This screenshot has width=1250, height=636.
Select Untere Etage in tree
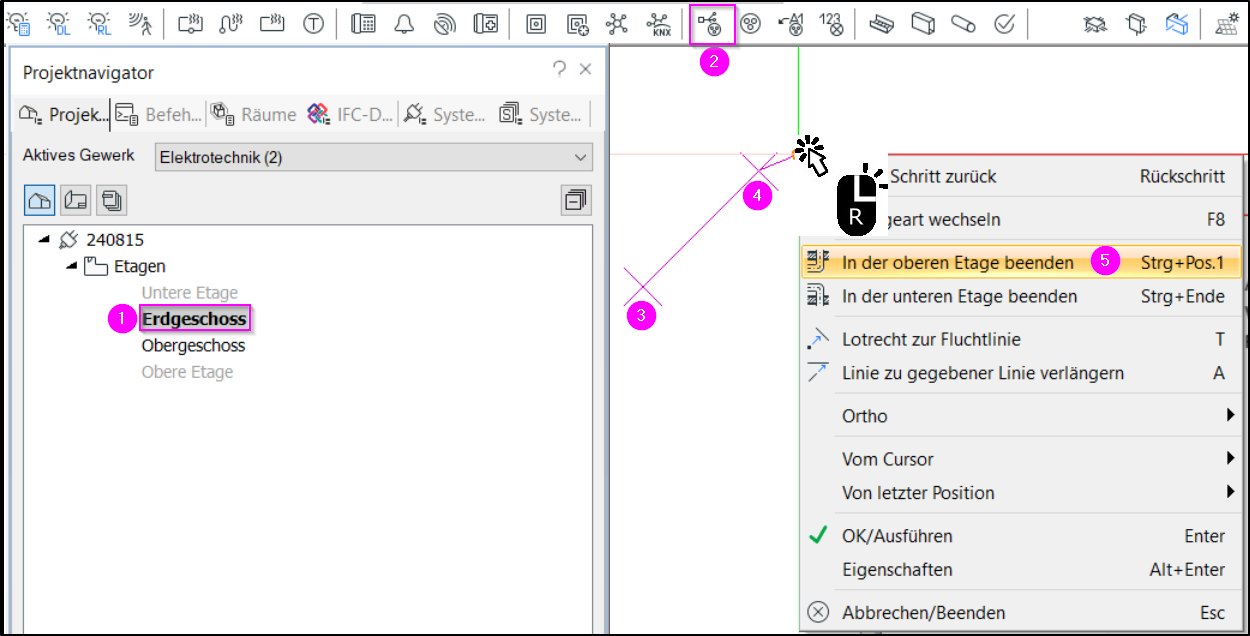190,293
